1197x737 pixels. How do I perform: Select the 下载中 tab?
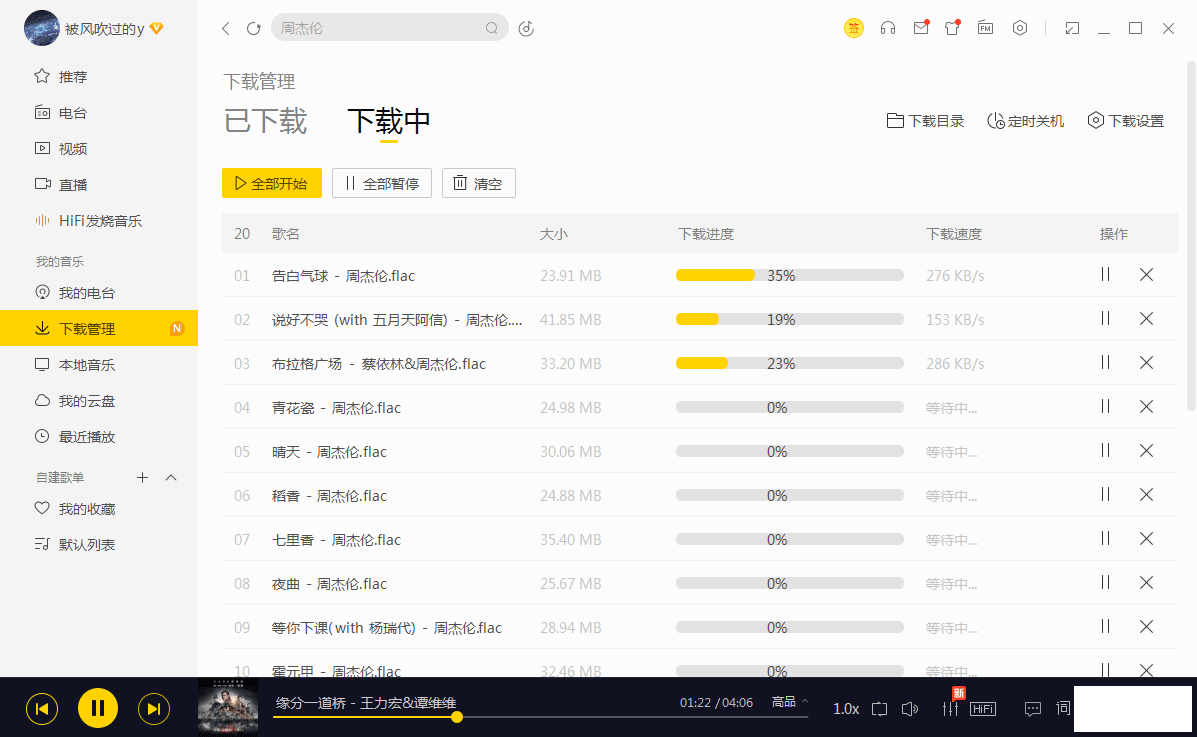click(x=389, y=121)
